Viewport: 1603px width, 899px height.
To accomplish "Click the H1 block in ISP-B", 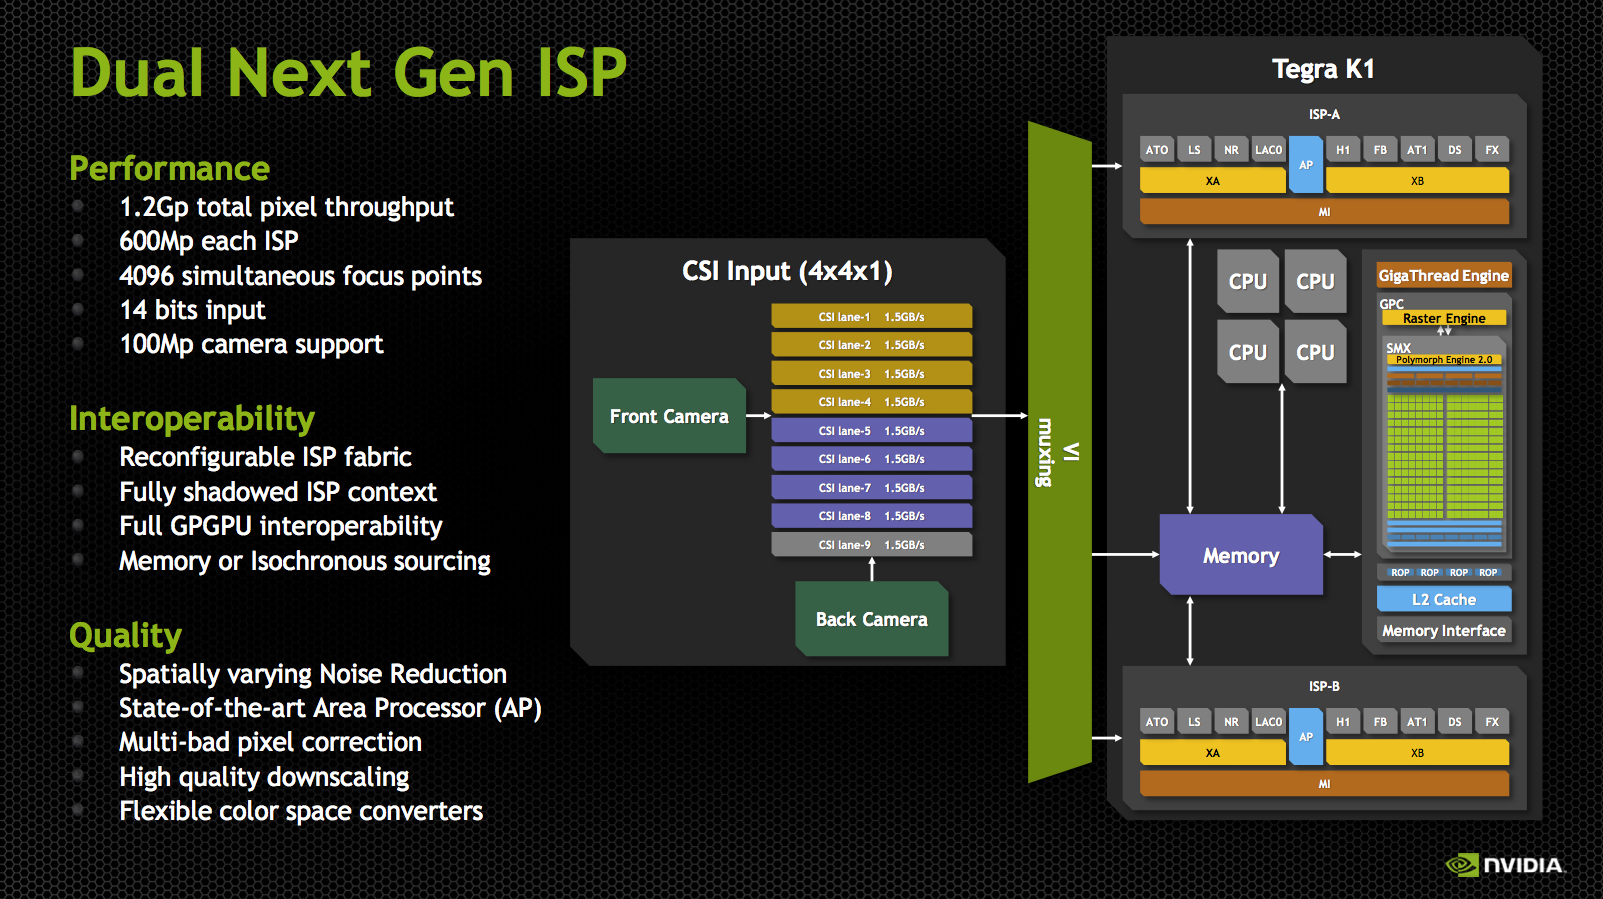I will 1343,722.
